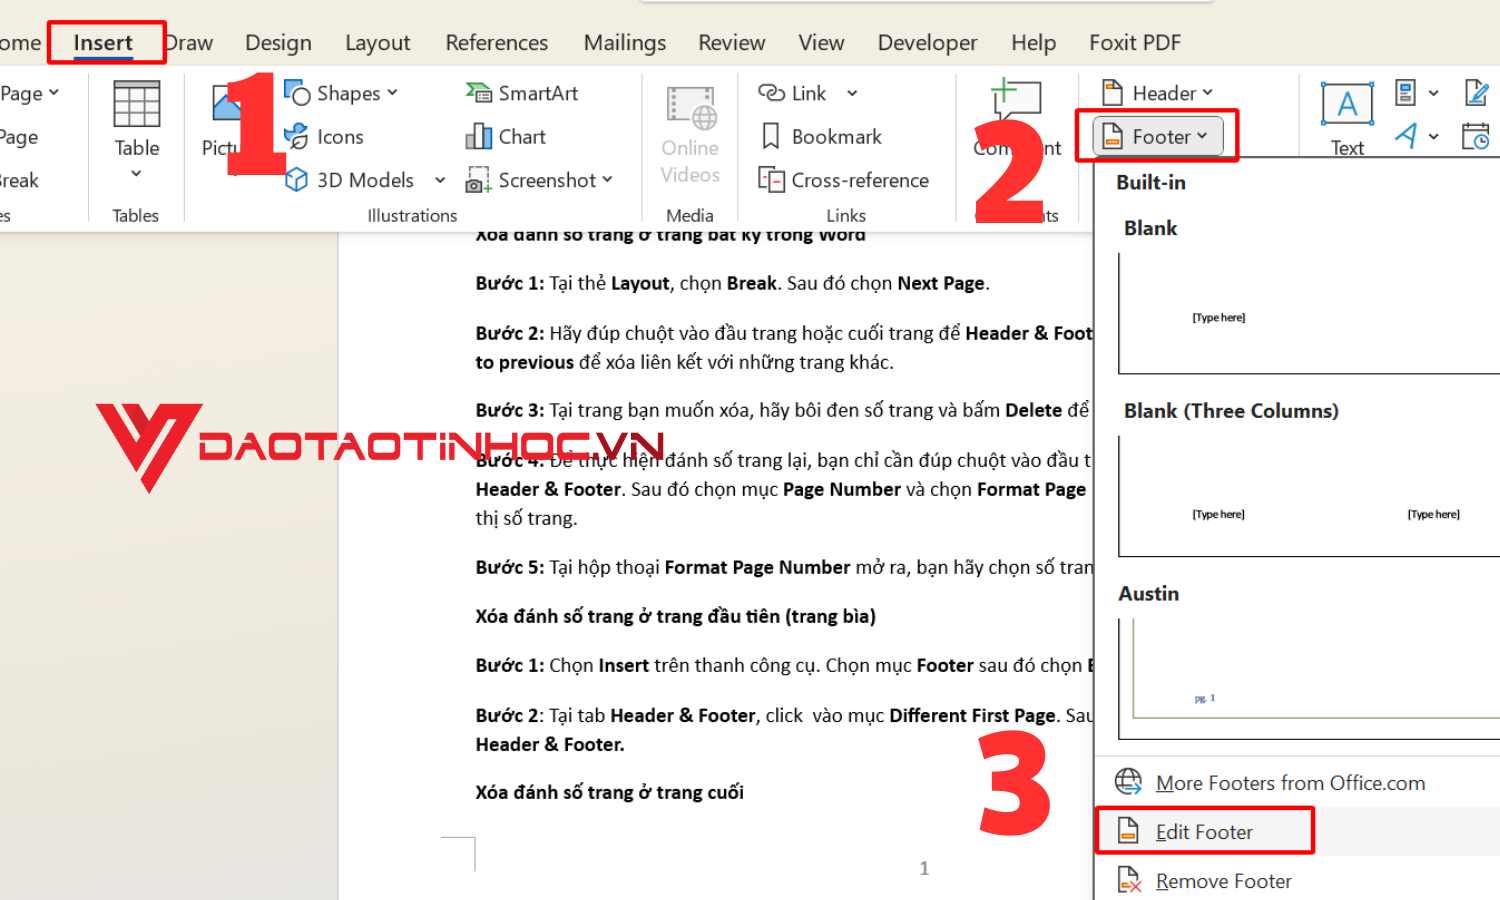Image resolution: width=1500 pixels, height=900 pixels.
Task: Choose the Blank (Three Columns) footer thumbnail
Action: click(1309, 496)
